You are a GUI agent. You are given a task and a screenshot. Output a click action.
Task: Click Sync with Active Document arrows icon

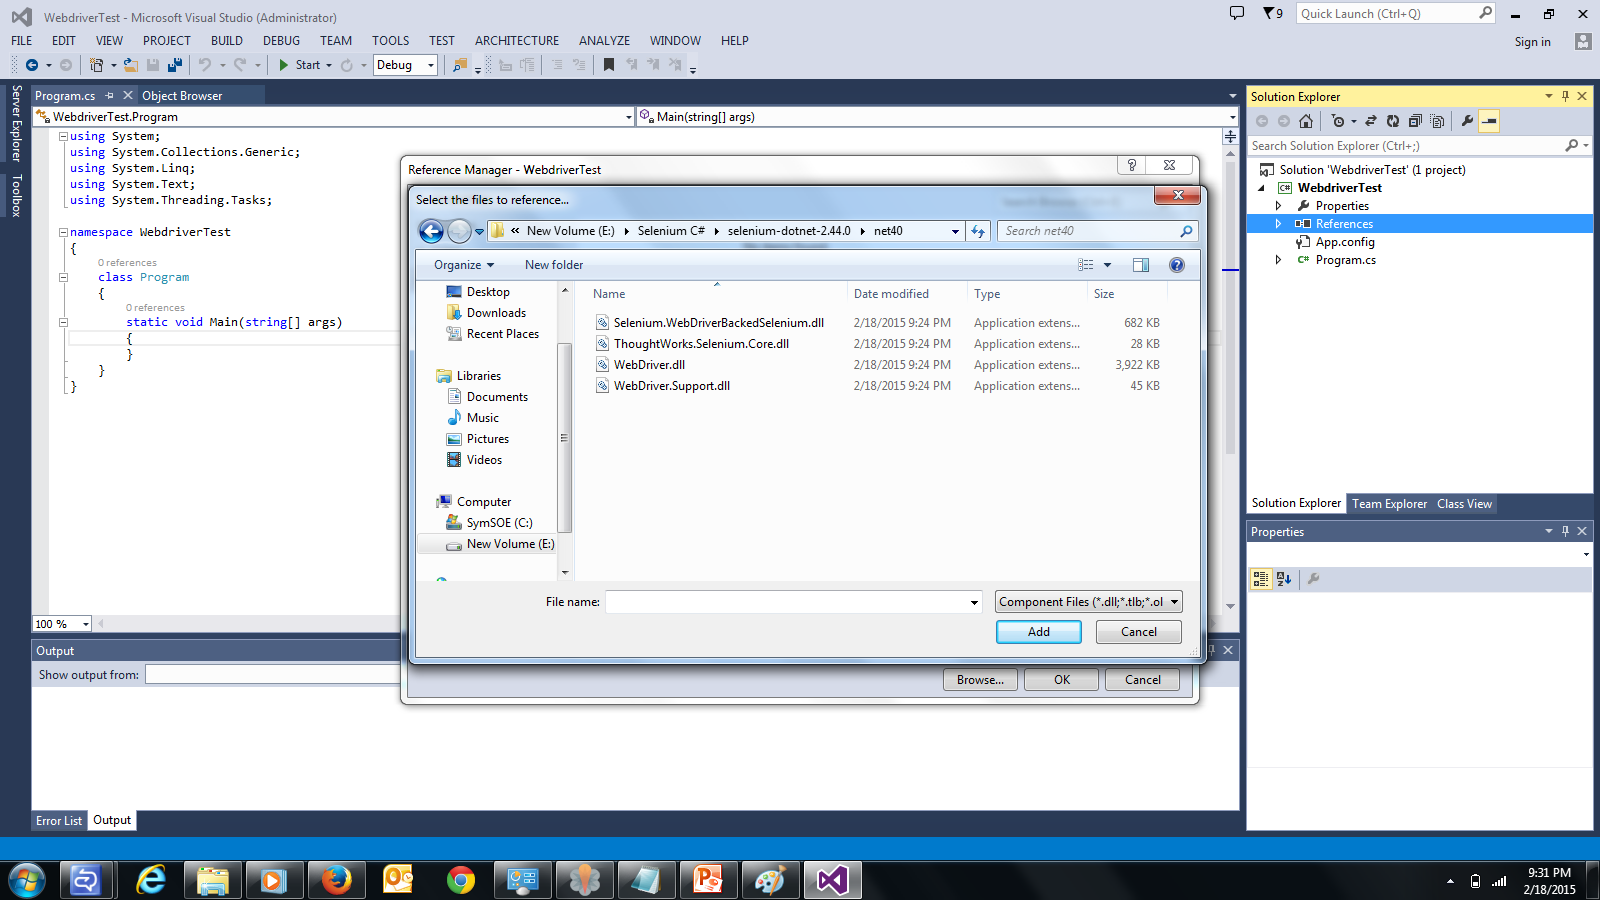tap(1371, 121)
